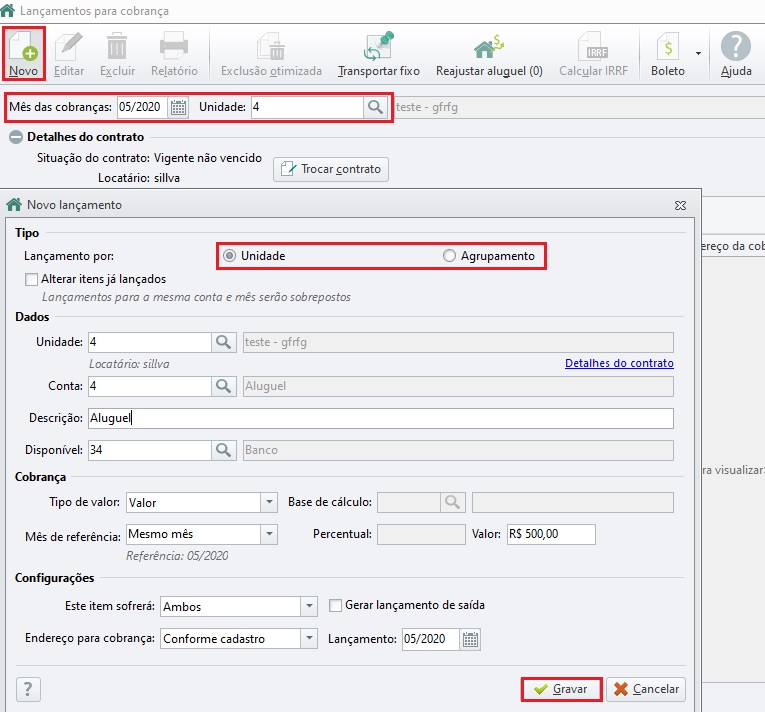Click the Cancelar button
The width and height of the screenshot is (765, 712).
coord(646,689)
